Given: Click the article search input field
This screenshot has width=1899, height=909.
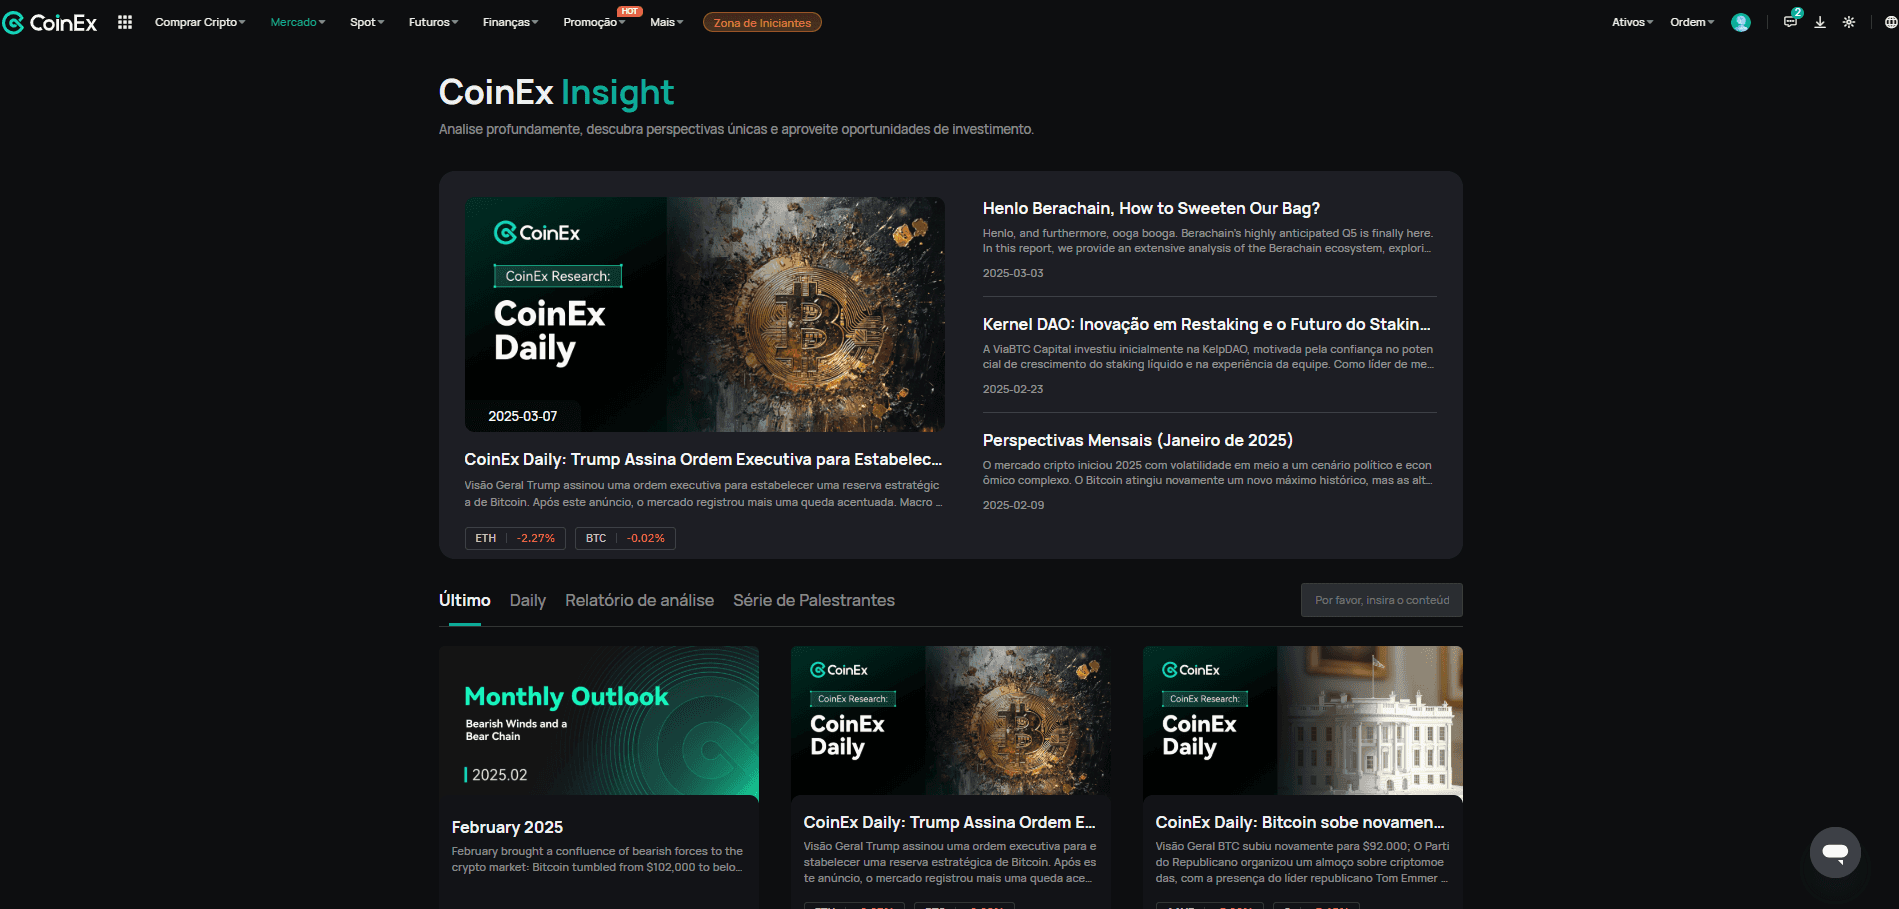Looking at the screenshot, I should [1382, 600].
